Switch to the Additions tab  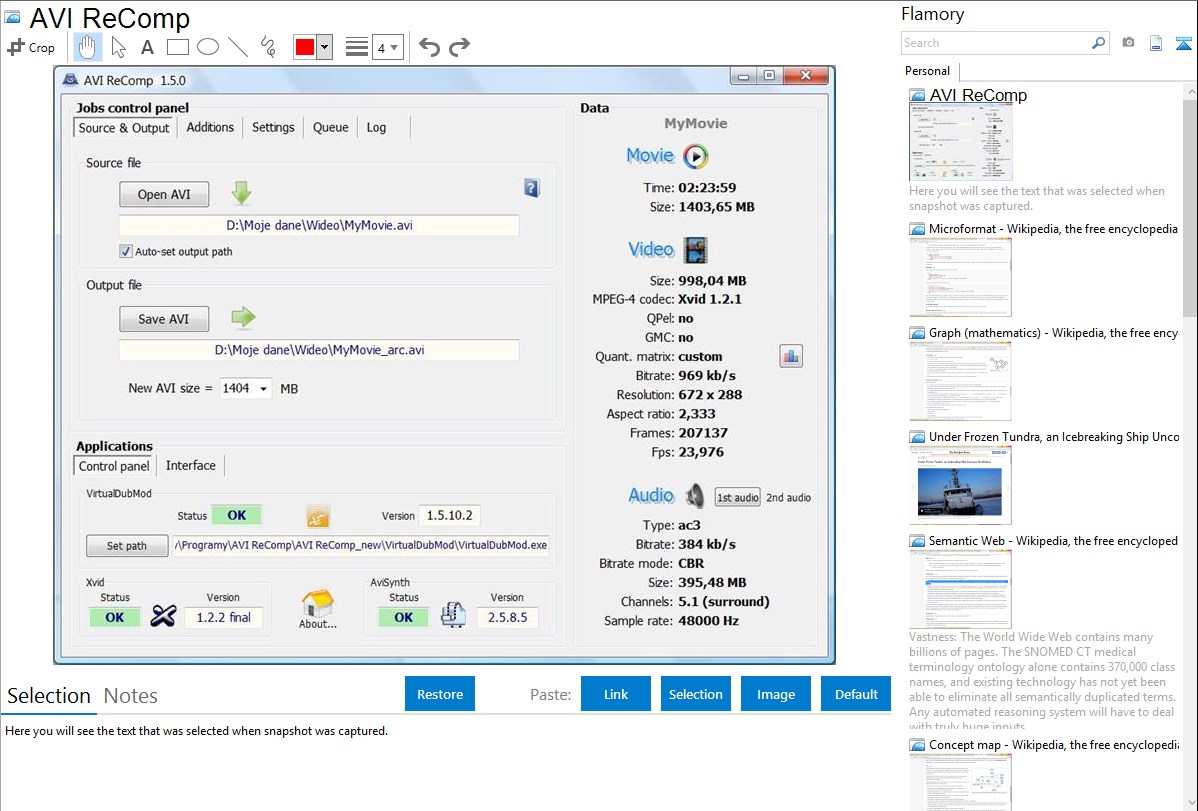tap(210, 128)
